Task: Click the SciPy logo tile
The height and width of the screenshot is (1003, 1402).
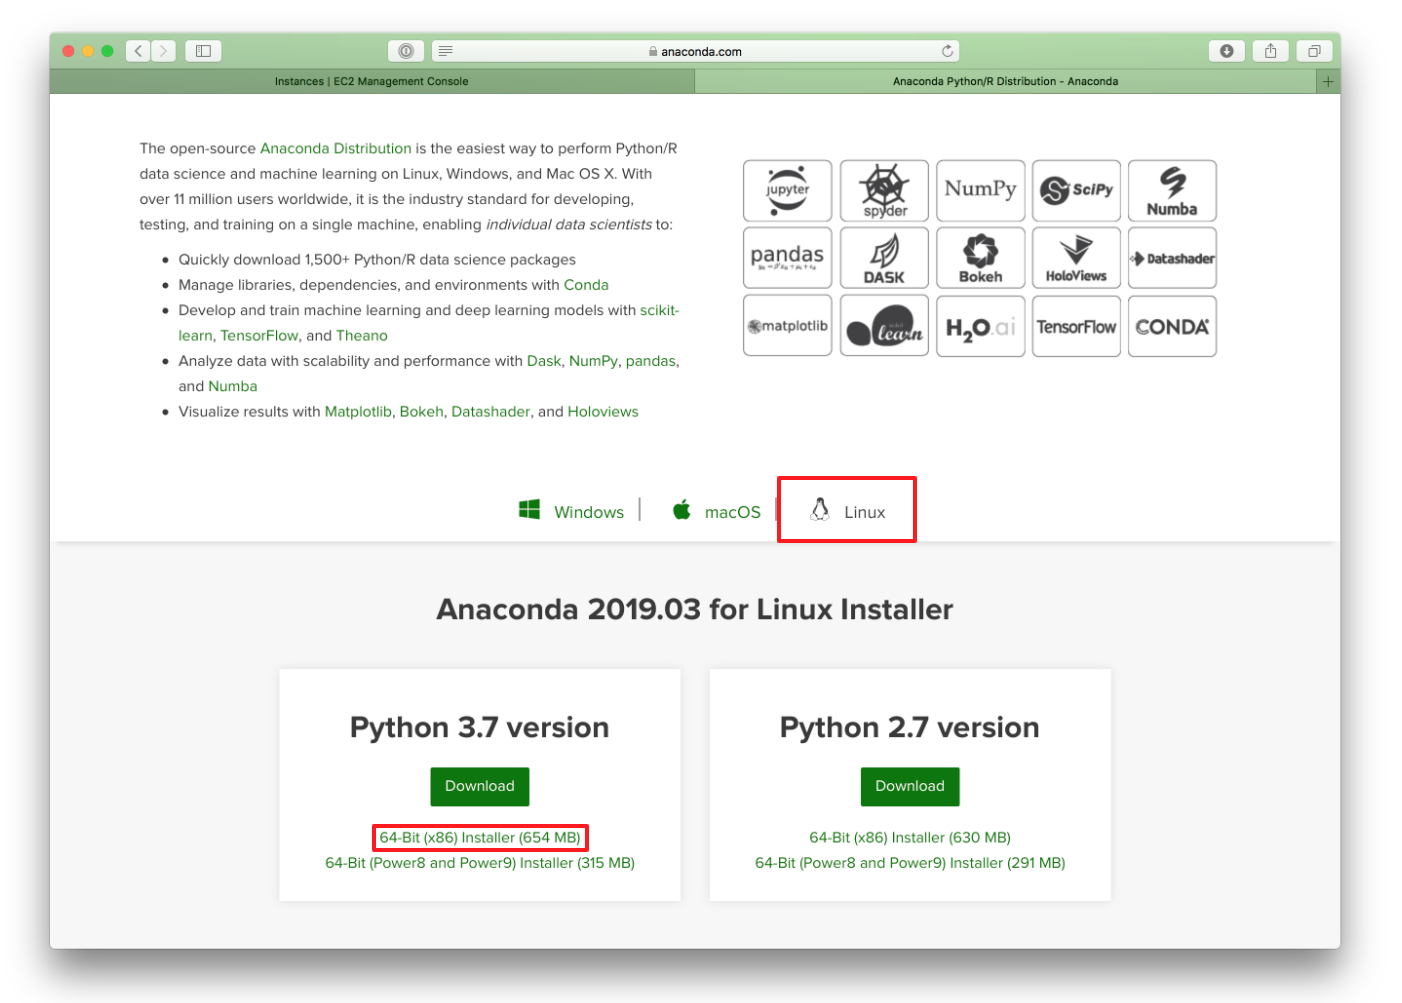Action: click(x=1076, y=190)
